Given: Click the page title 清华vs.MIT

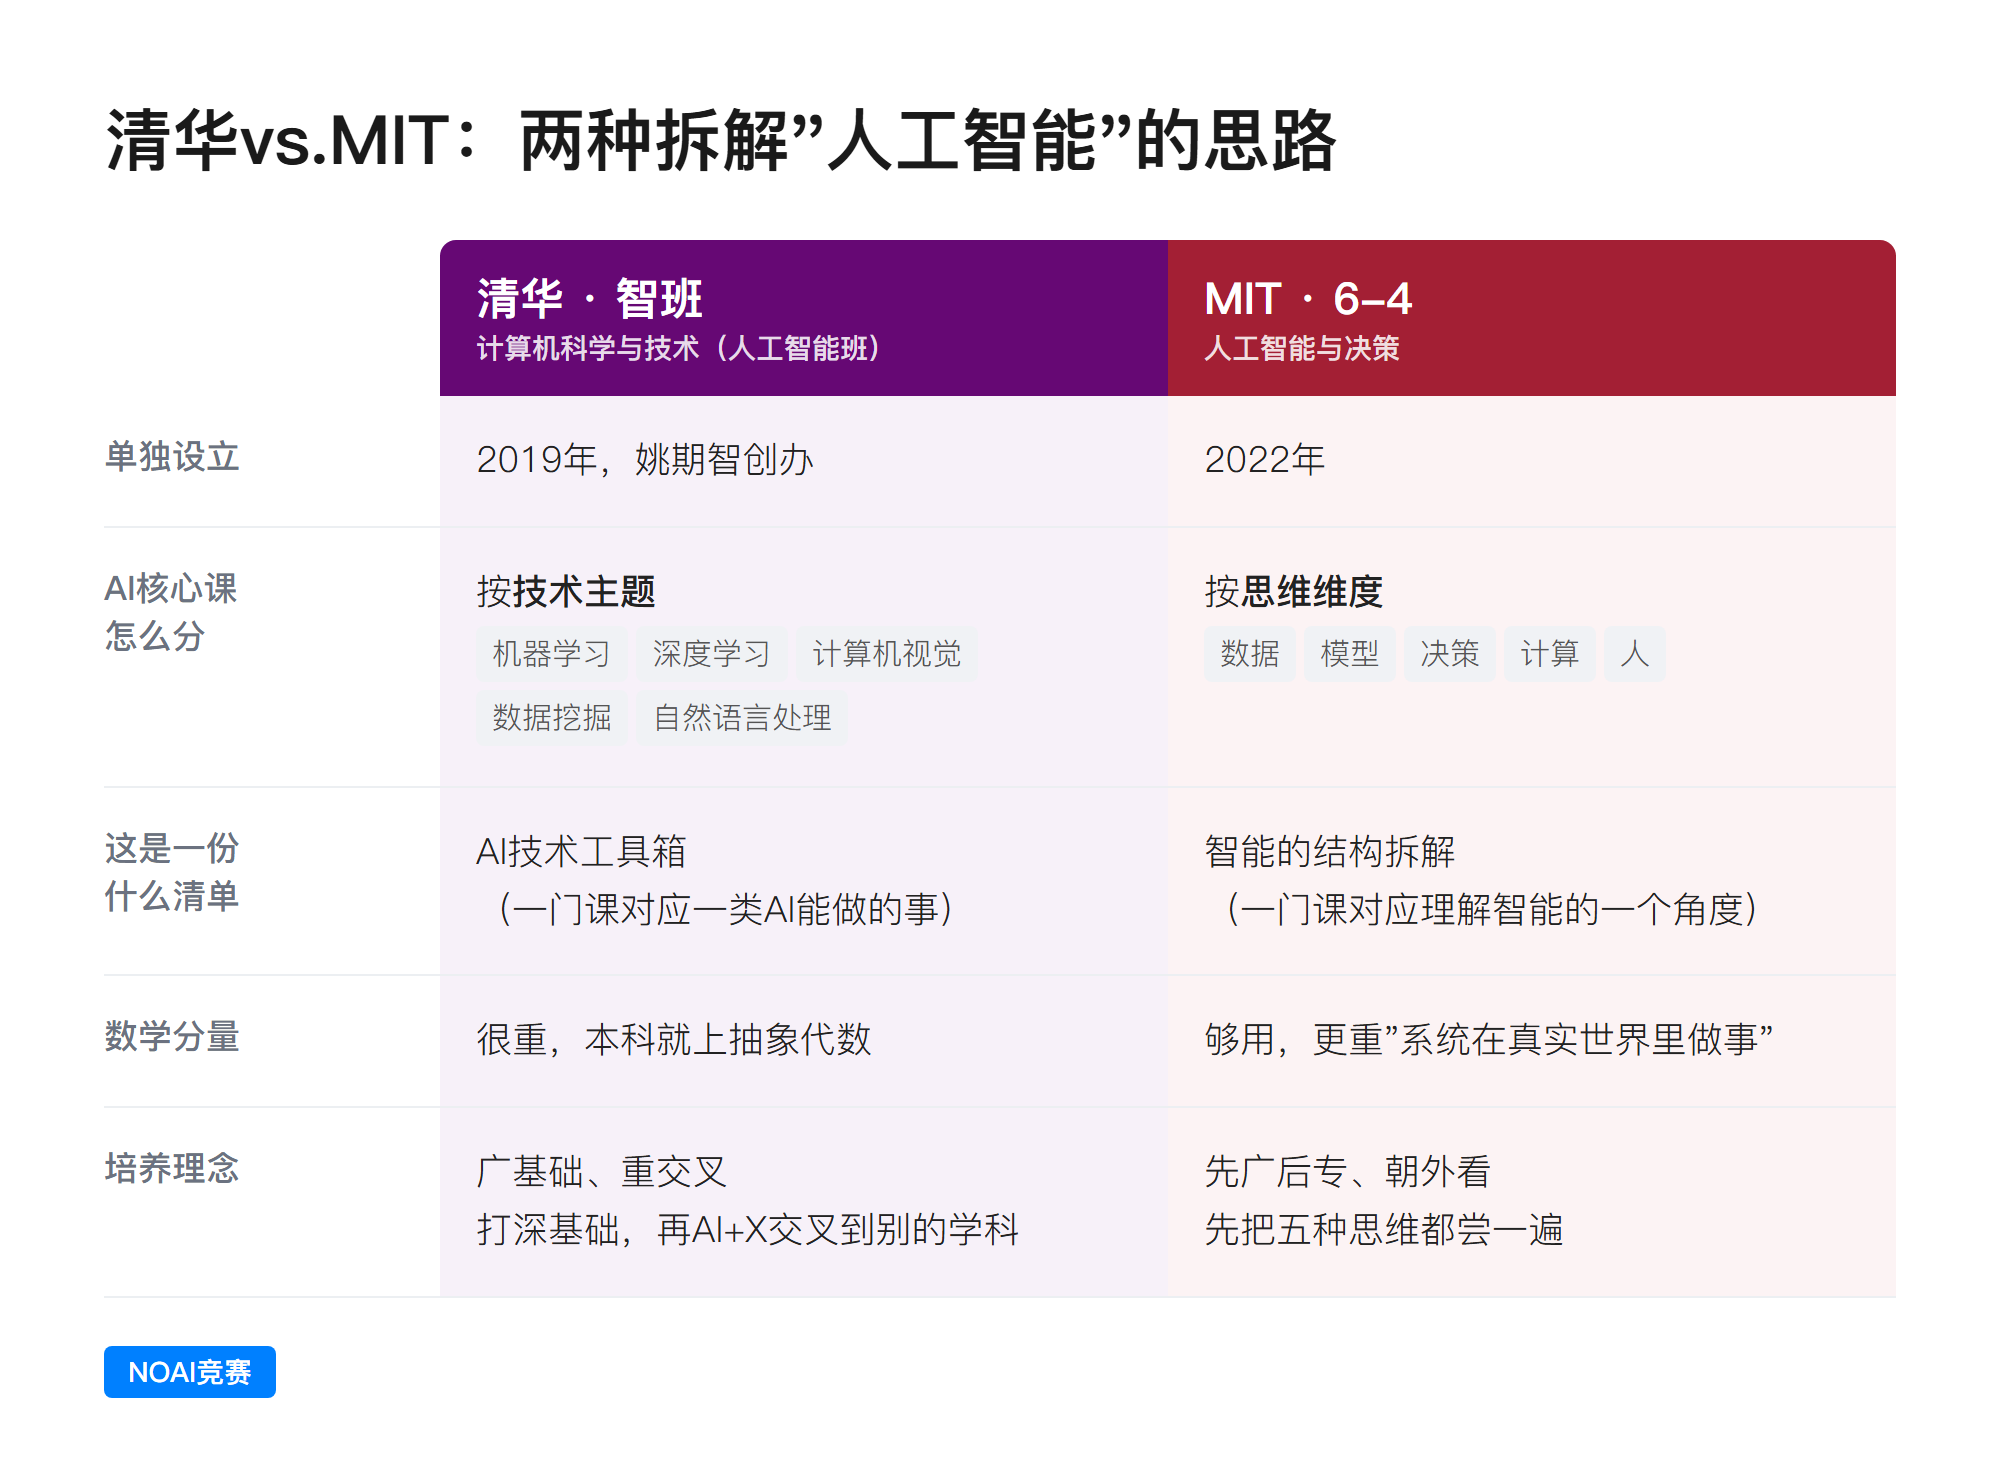Looking at the screenshot, I should (720, 141).
